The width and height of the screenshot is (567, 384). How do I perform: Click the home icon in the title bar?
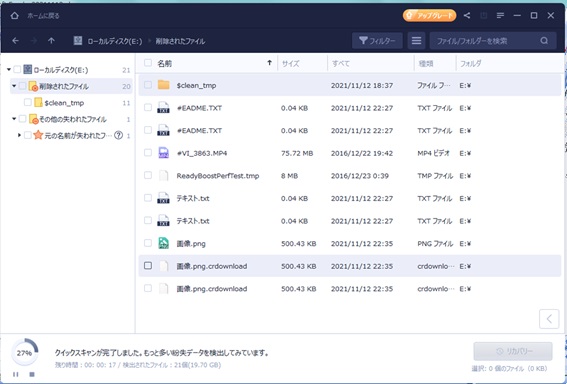[x=14, y=16]
